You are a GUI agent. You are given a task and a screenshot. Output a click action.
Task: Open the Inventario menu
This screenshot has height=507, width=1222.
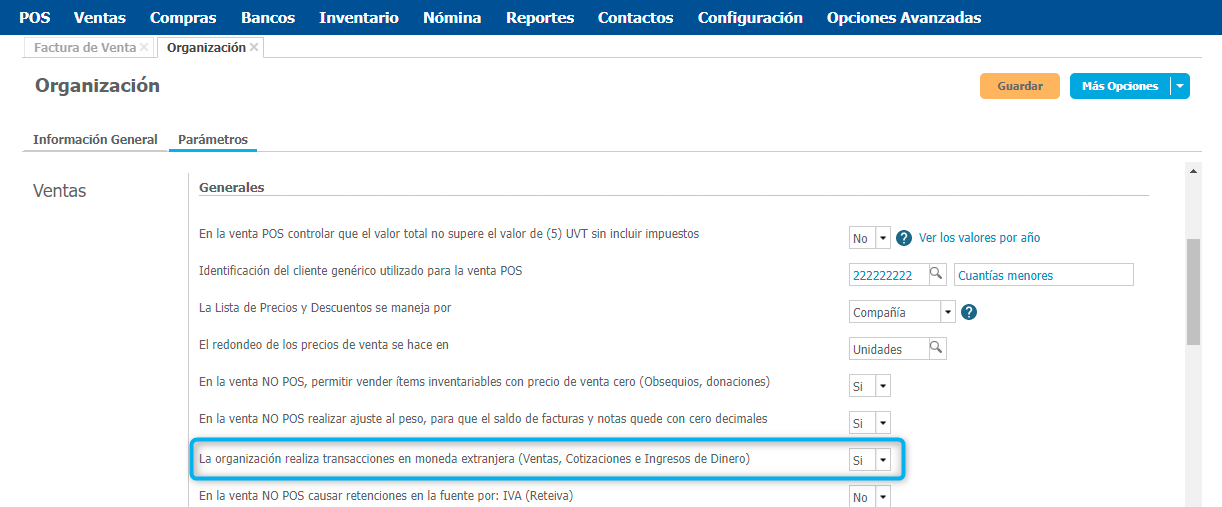[358, 17]
